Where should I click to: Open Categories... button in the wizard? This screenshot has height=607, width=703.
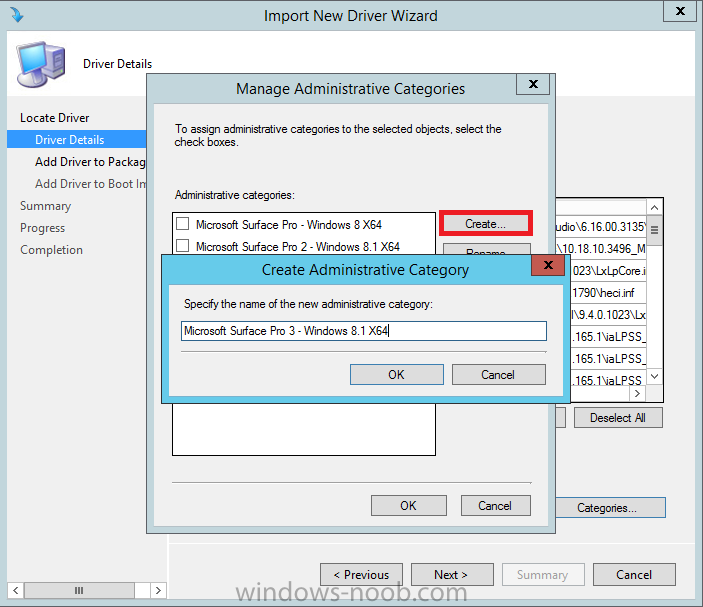click(610, 507)
